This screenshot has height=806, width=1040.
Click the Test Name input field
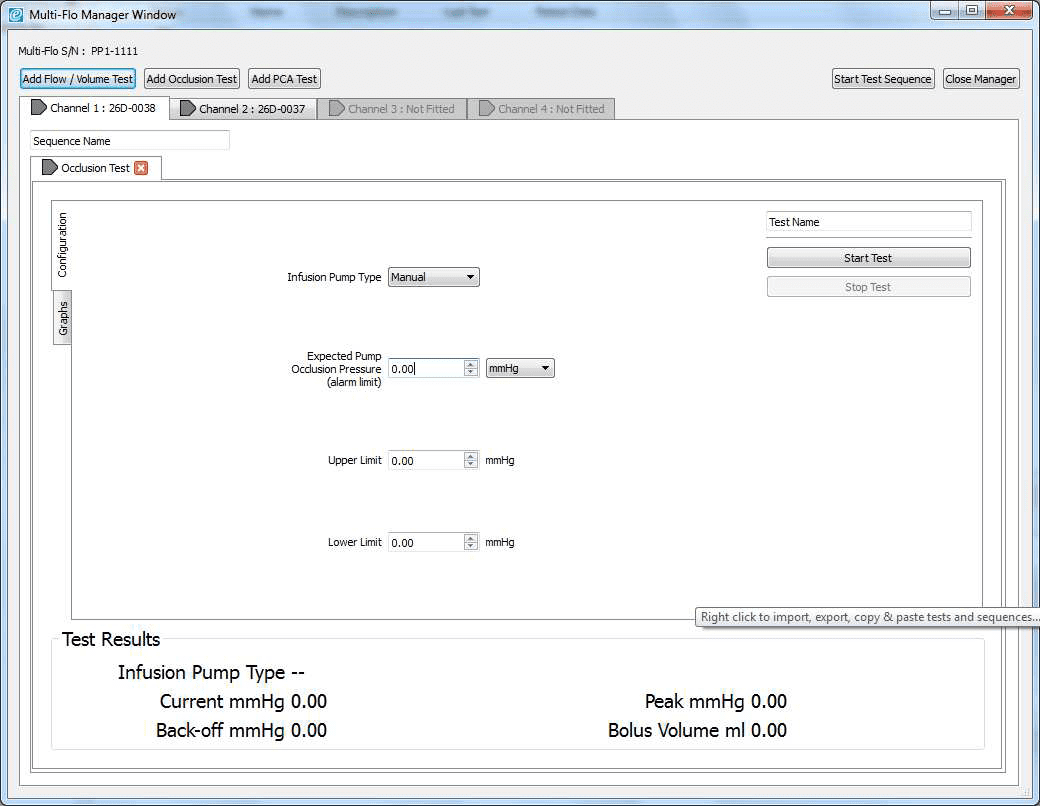[x=868, y=222]
